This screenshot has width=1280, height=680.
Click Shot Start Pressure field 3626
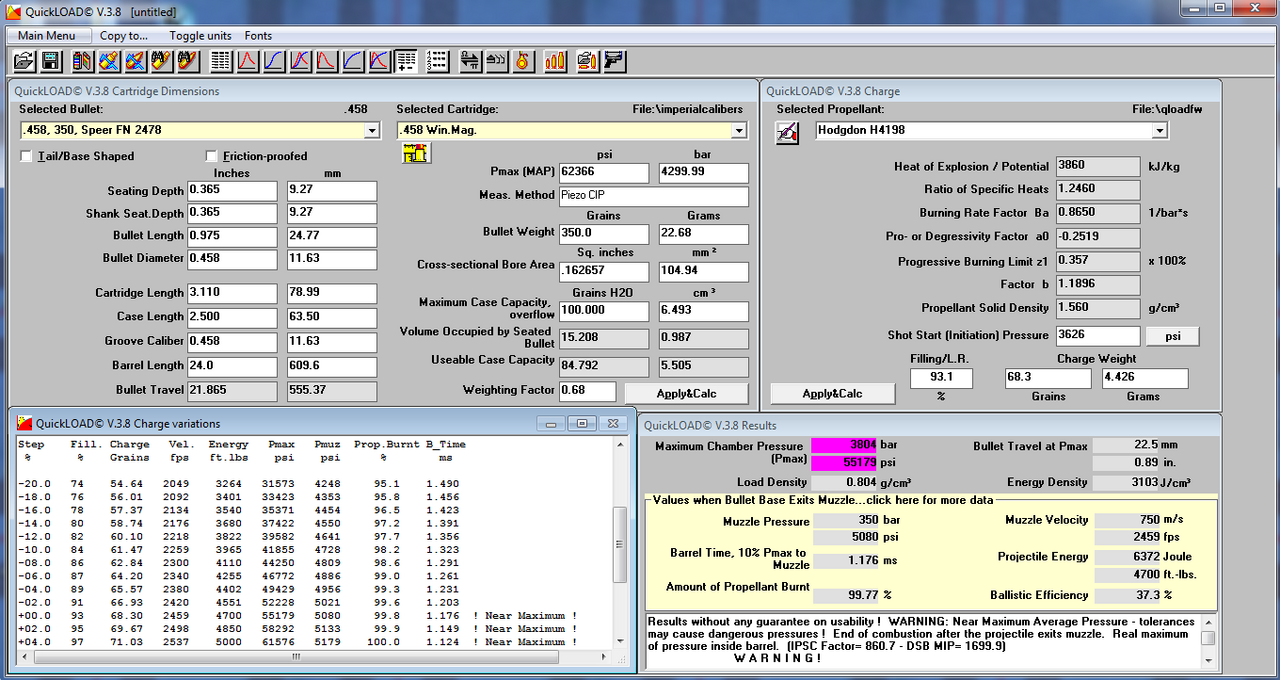click(1098, 336)
